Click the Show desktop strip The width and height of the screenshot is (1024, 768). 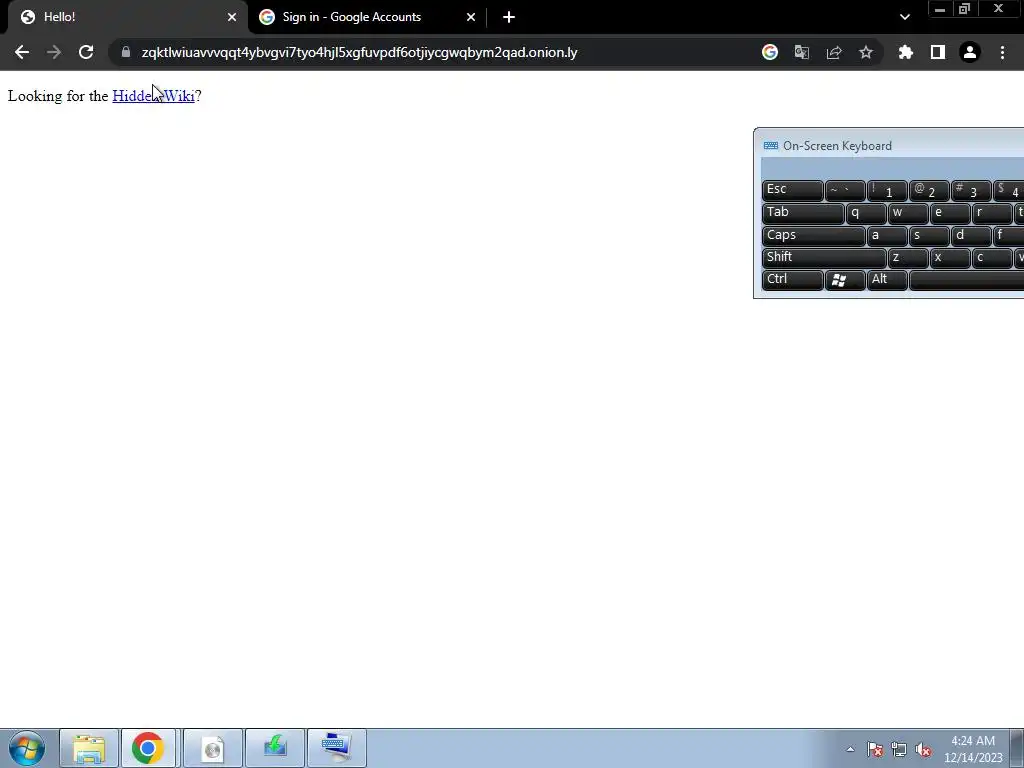(1017, 748)
